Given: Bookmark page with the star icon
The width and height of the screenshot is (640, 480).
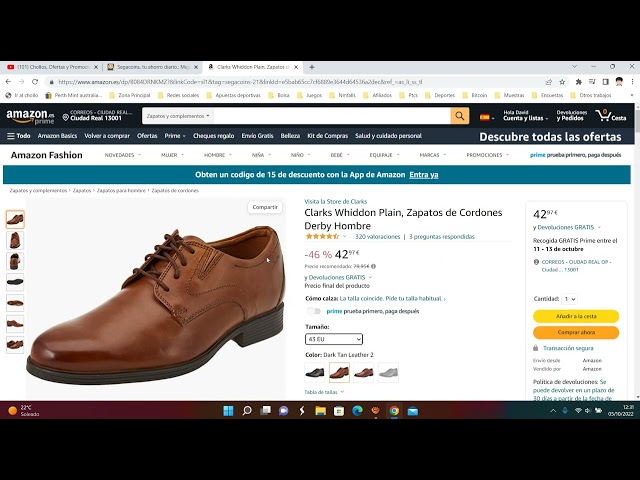Looking at the screenshot, I should pyautogui.click(x=562, y=82).
